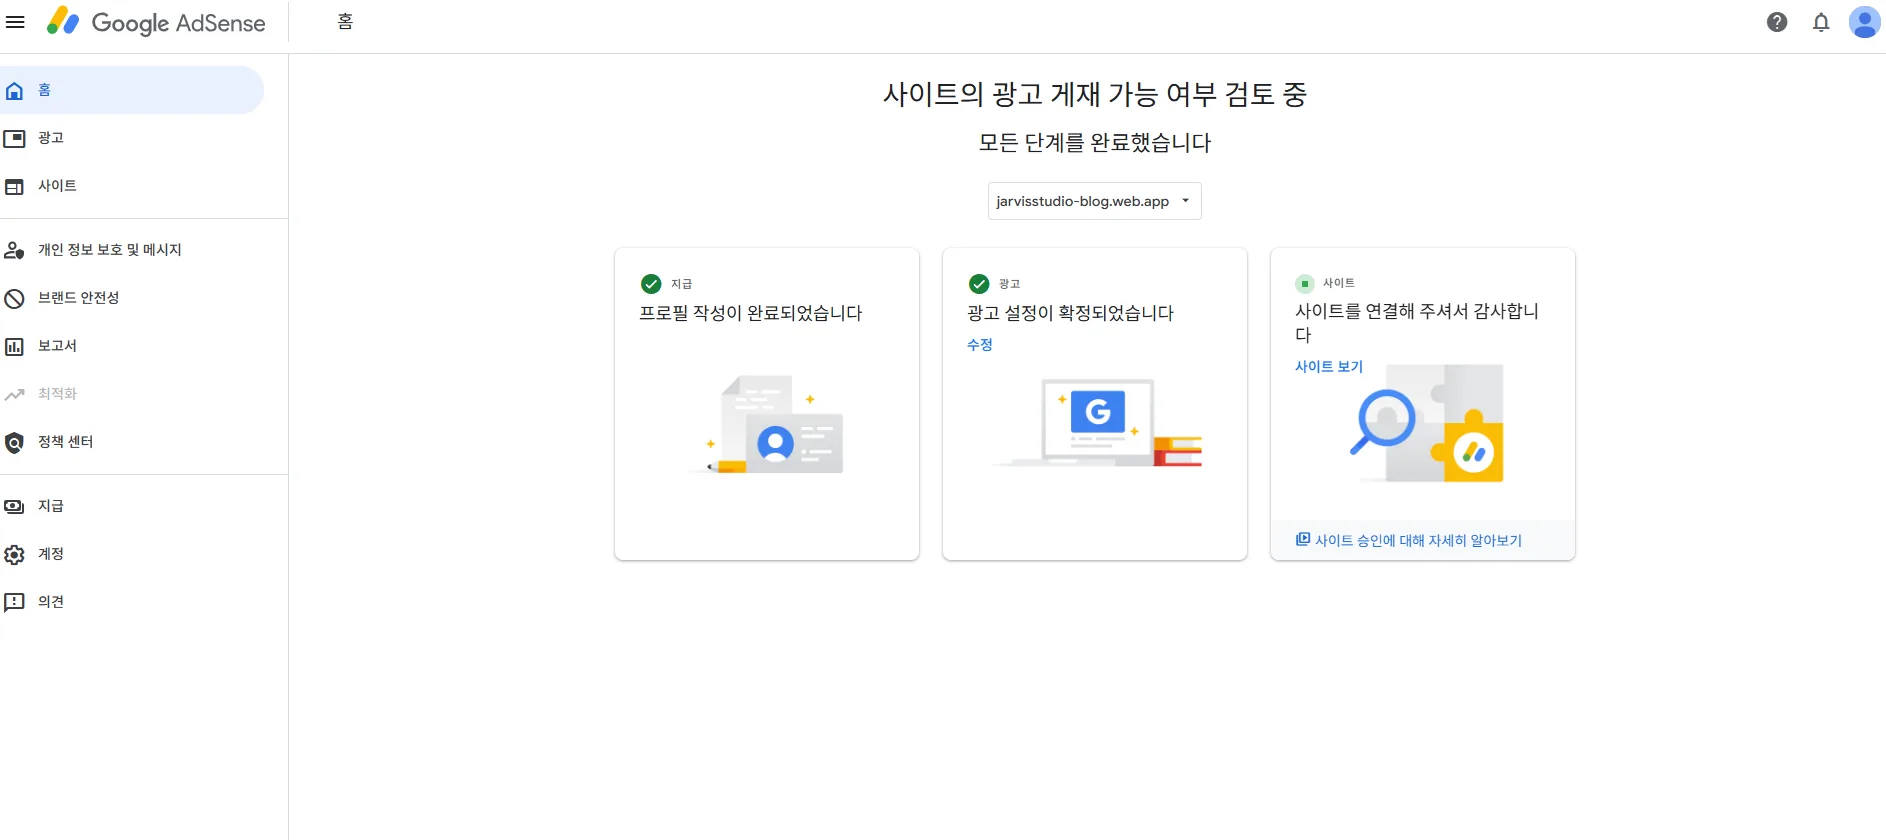Open the help question mark icon
Viewport: 1886px width, 840px height.
[1777, 22]
